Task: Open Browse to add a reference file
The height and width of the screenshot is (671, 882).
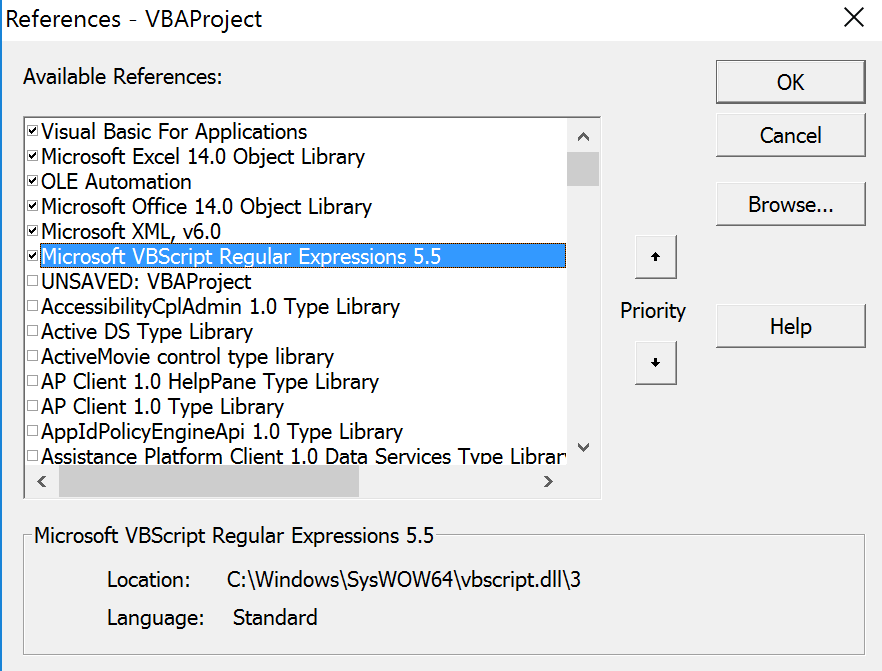Action: [790, 204]
